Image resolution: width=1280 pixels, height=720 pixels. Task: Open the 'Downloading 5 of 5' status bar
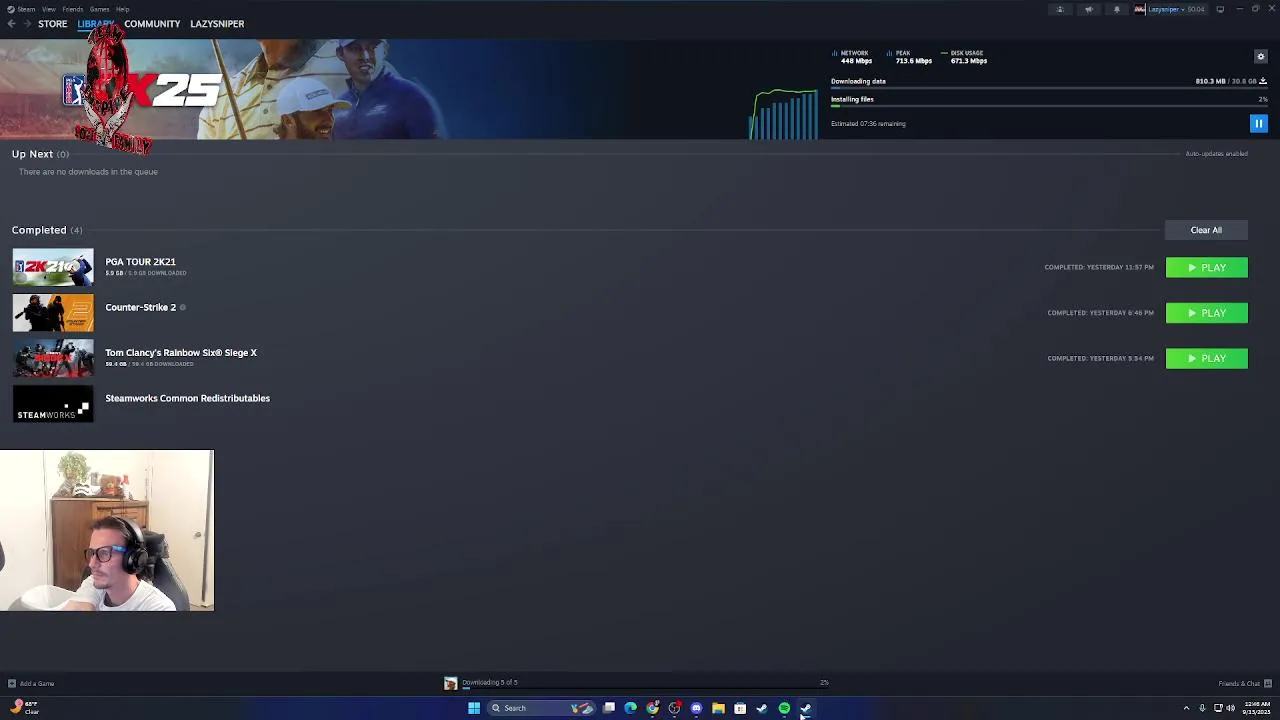[637, 683]
